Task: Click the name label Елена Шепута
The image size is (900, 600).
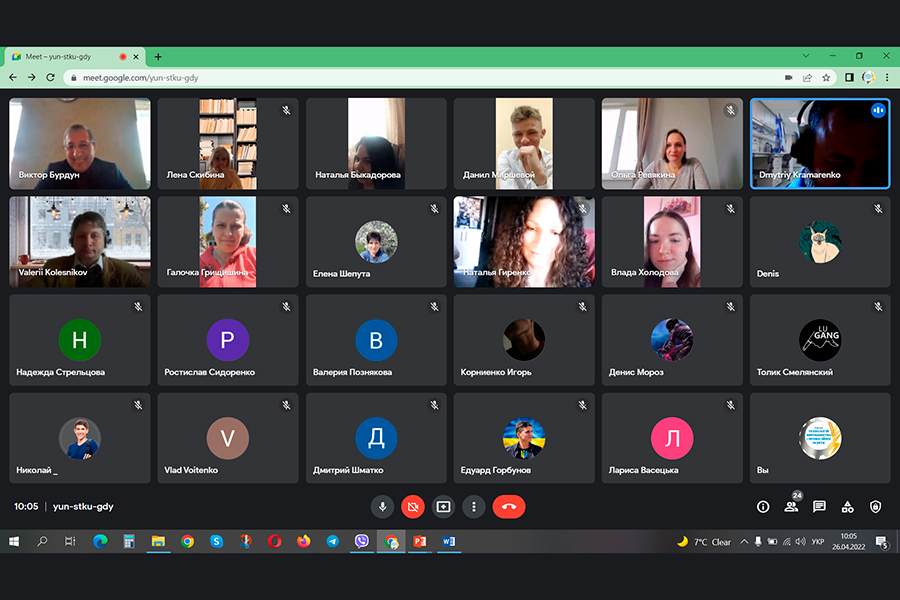Action: click(x=341, y=274)
